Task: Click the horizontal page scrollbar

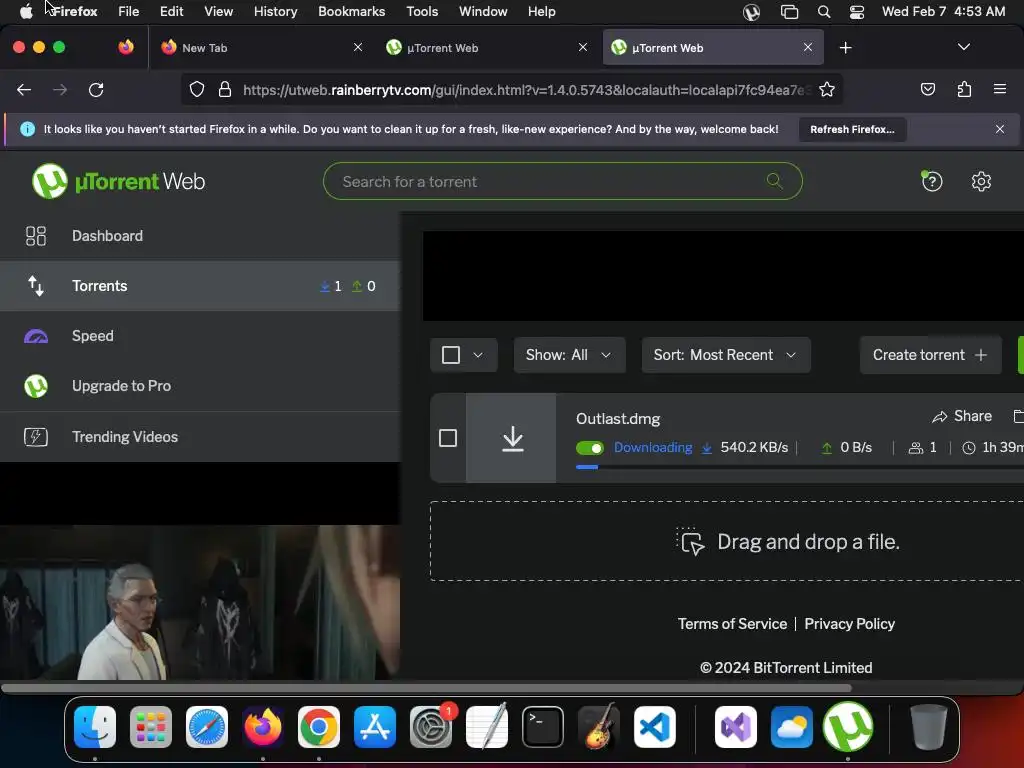Action: [426, 688]
